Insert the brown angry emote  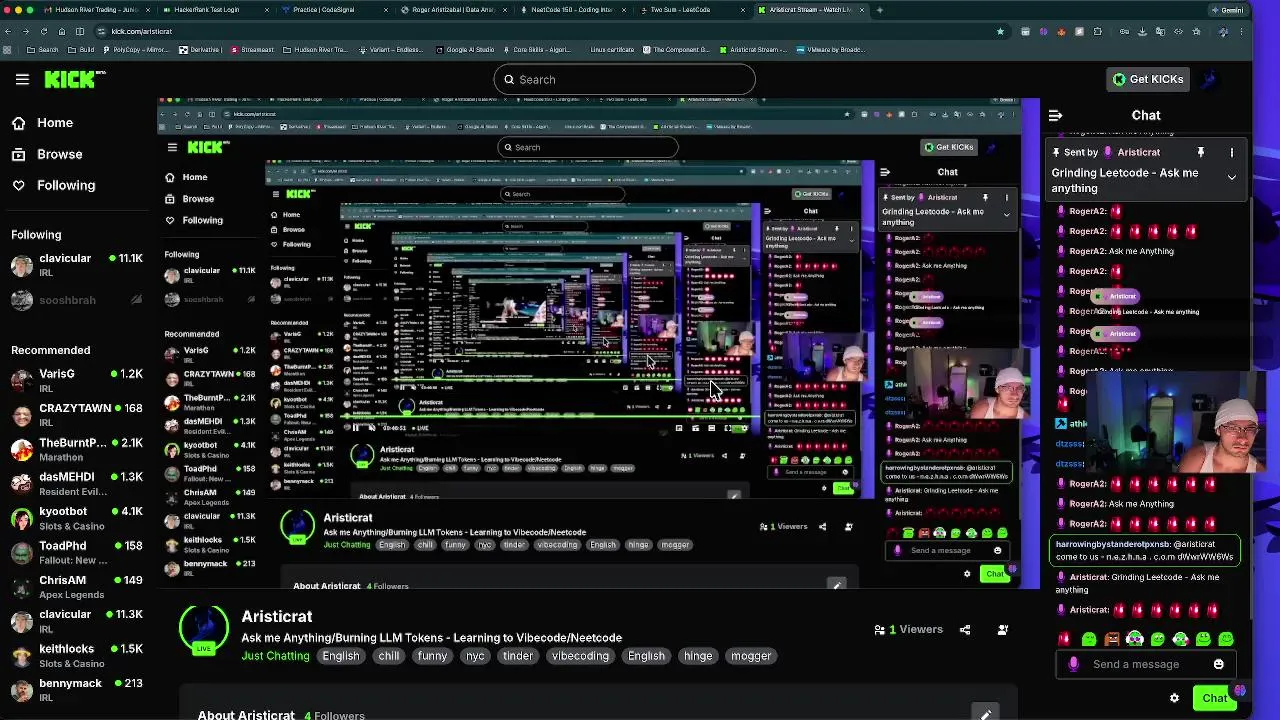tap(1112, 639)
